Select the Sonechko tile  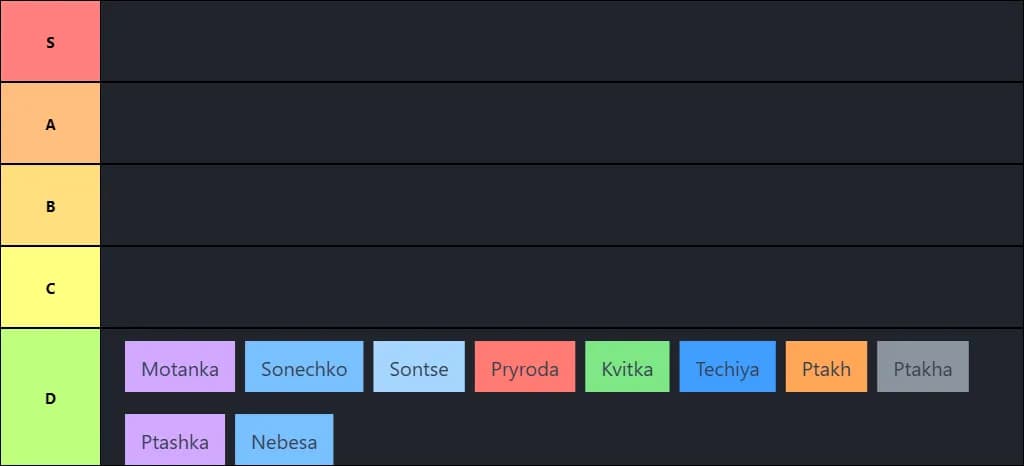pos(304,367)
